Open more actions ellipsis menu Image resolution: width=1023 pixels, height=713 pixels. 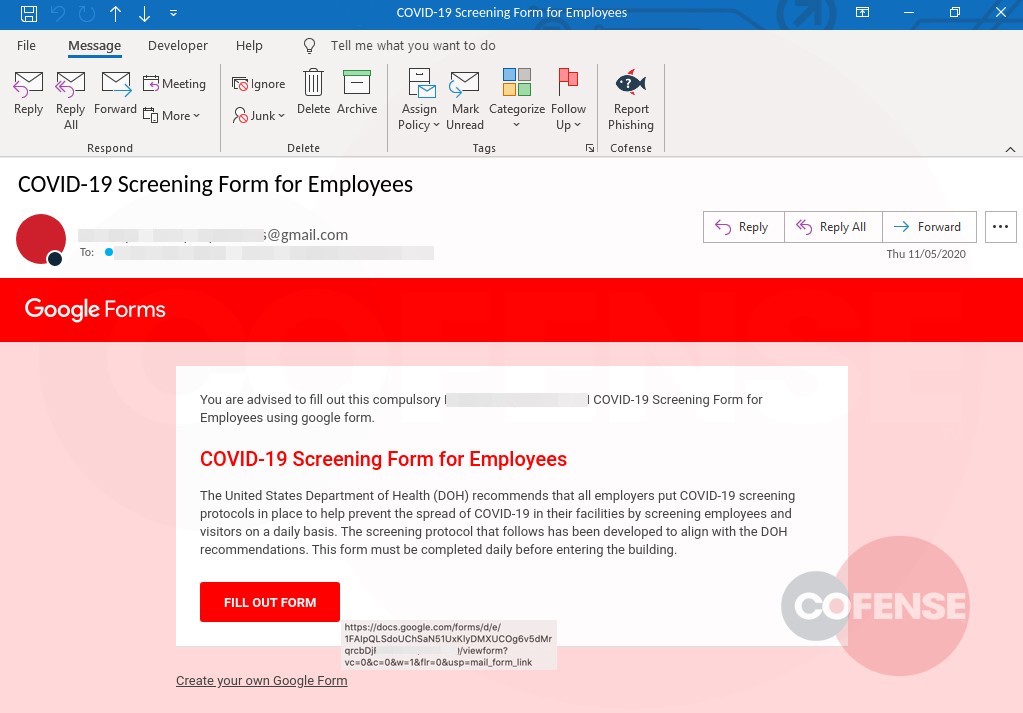[x=1000, y=227]
